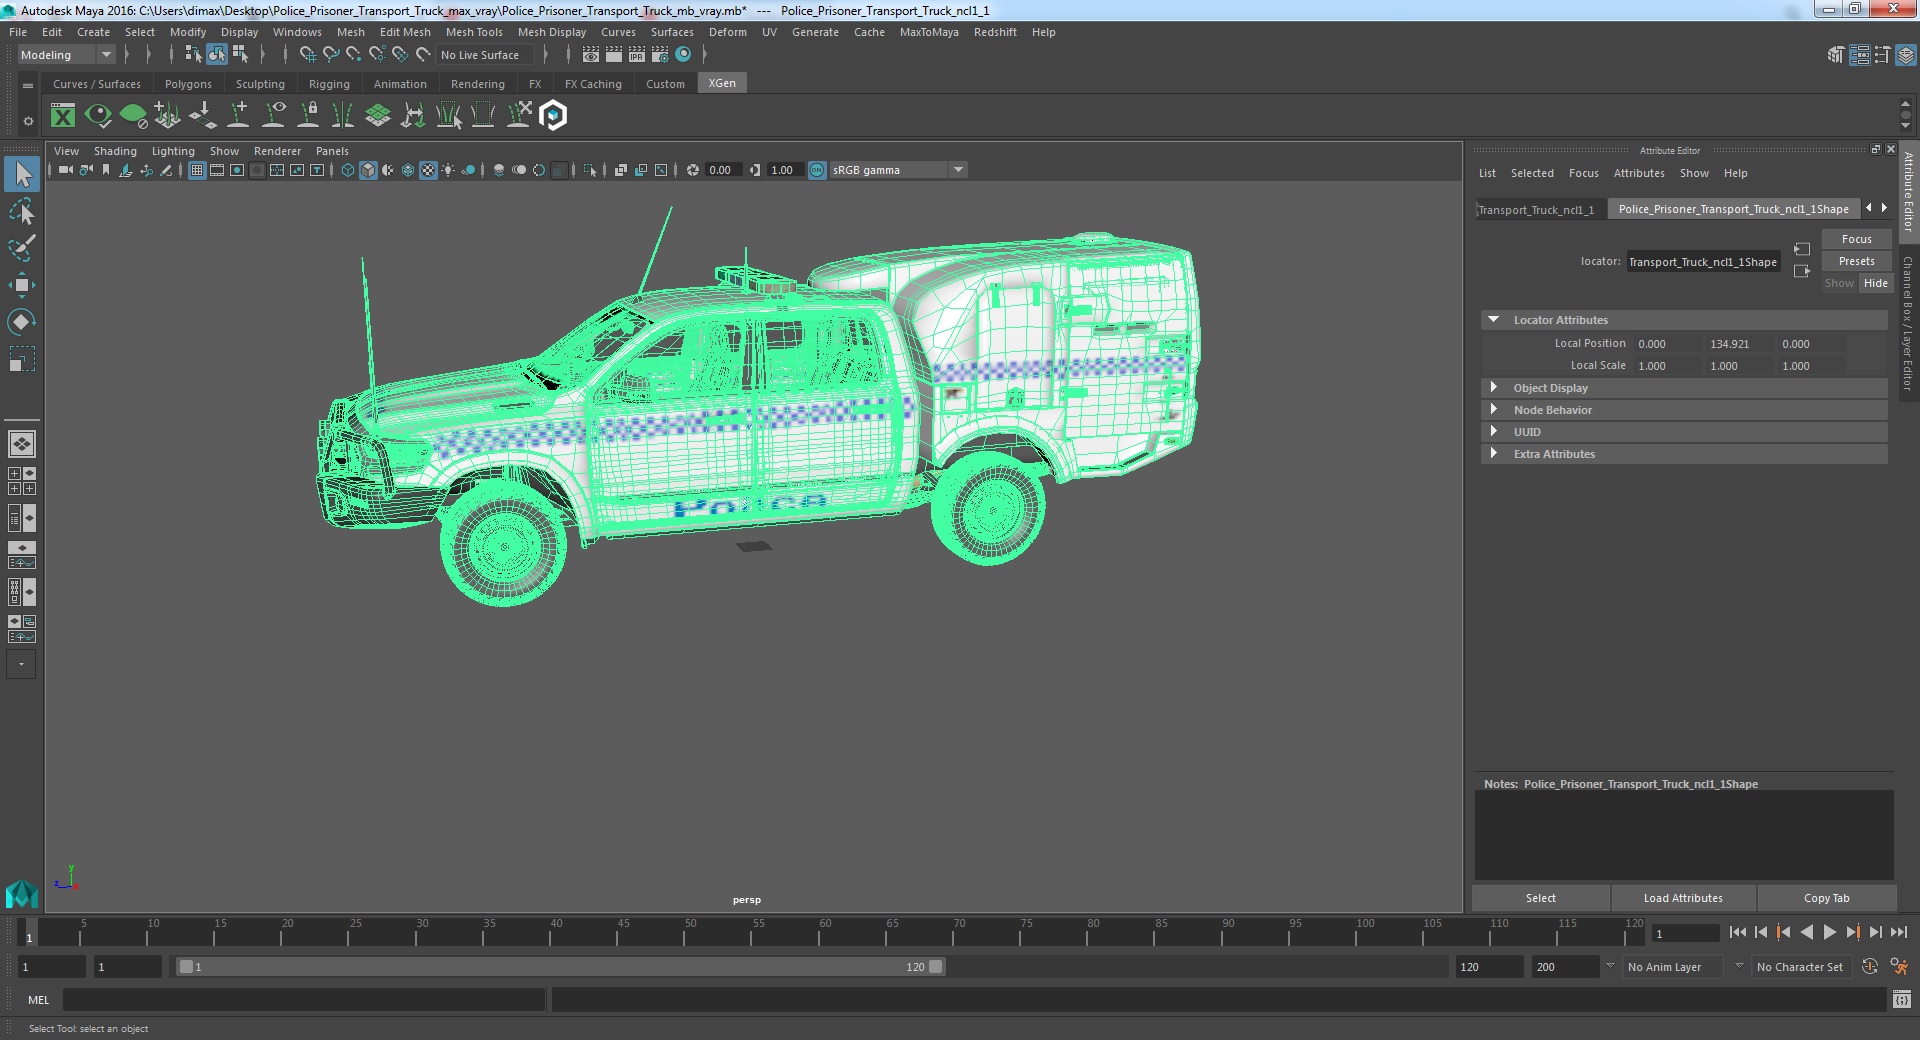Toggle wireframe on shaded cube
The height and width of the screenshot is (1040, 1920).
click(x=408, y=170)
